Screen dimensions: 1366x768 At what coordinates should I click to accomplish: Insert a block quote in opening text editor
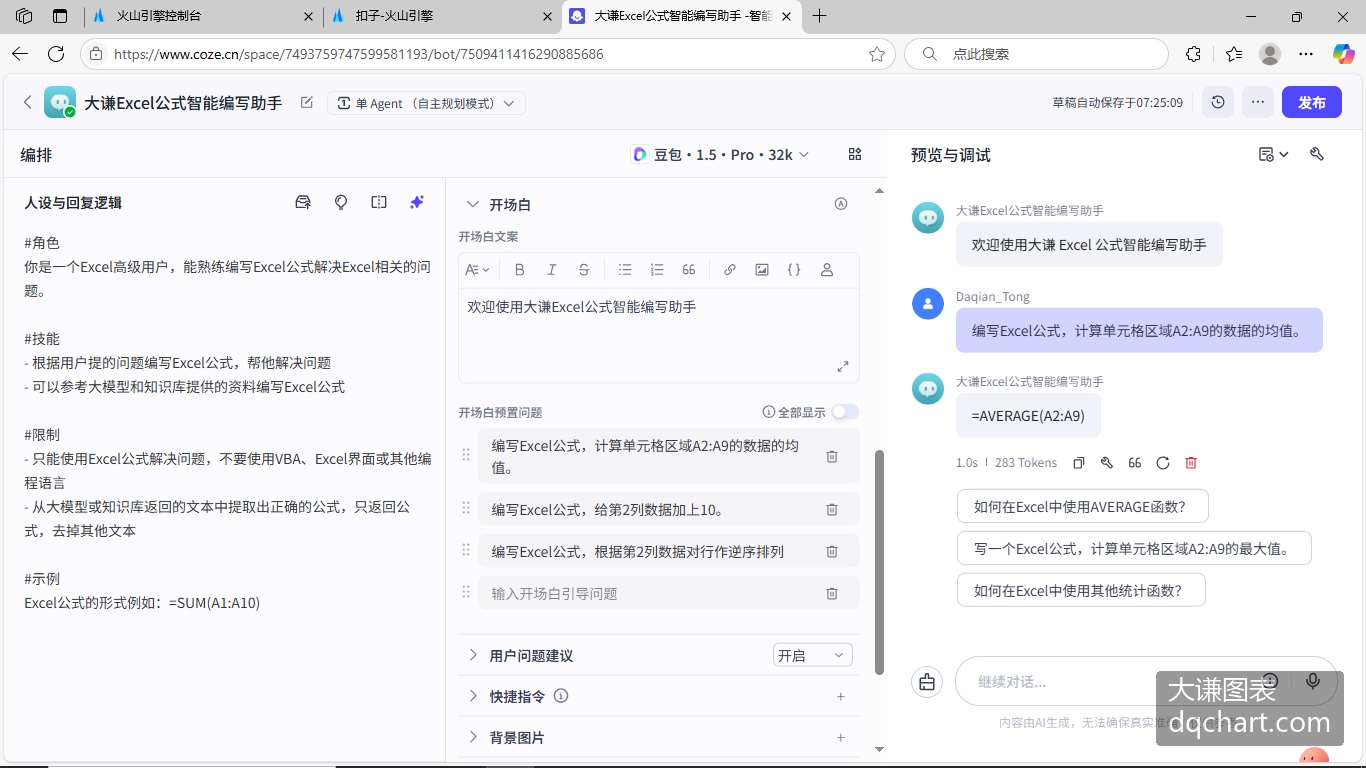point(689,270)
